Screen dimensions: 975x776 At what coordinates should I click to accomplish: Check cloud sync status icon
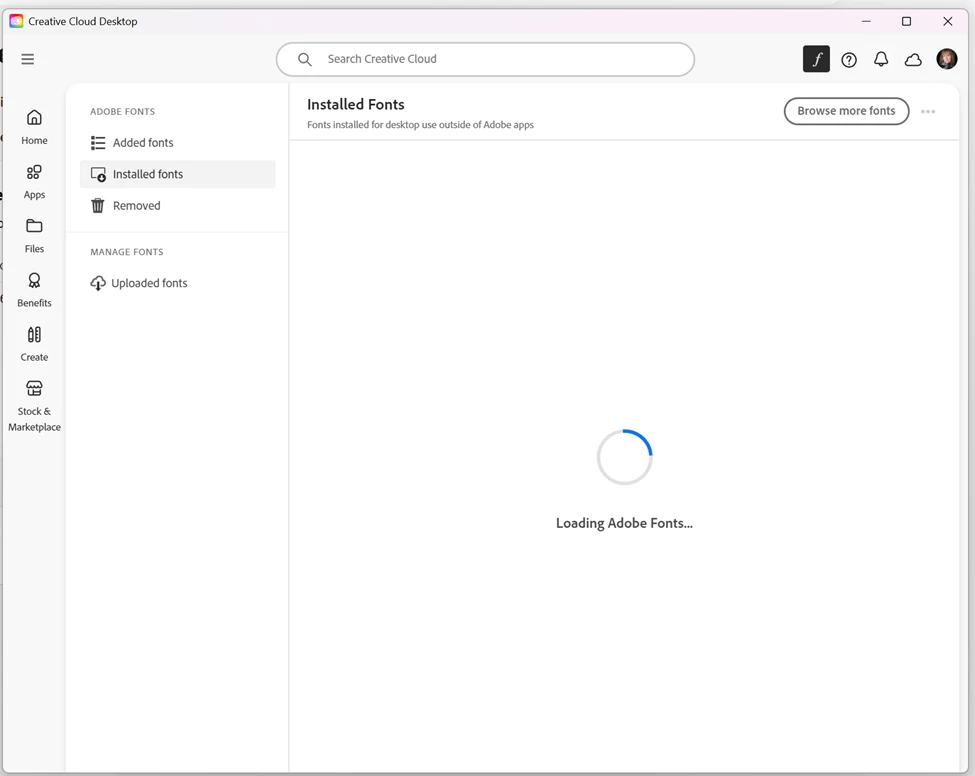(x=913, y=60)
